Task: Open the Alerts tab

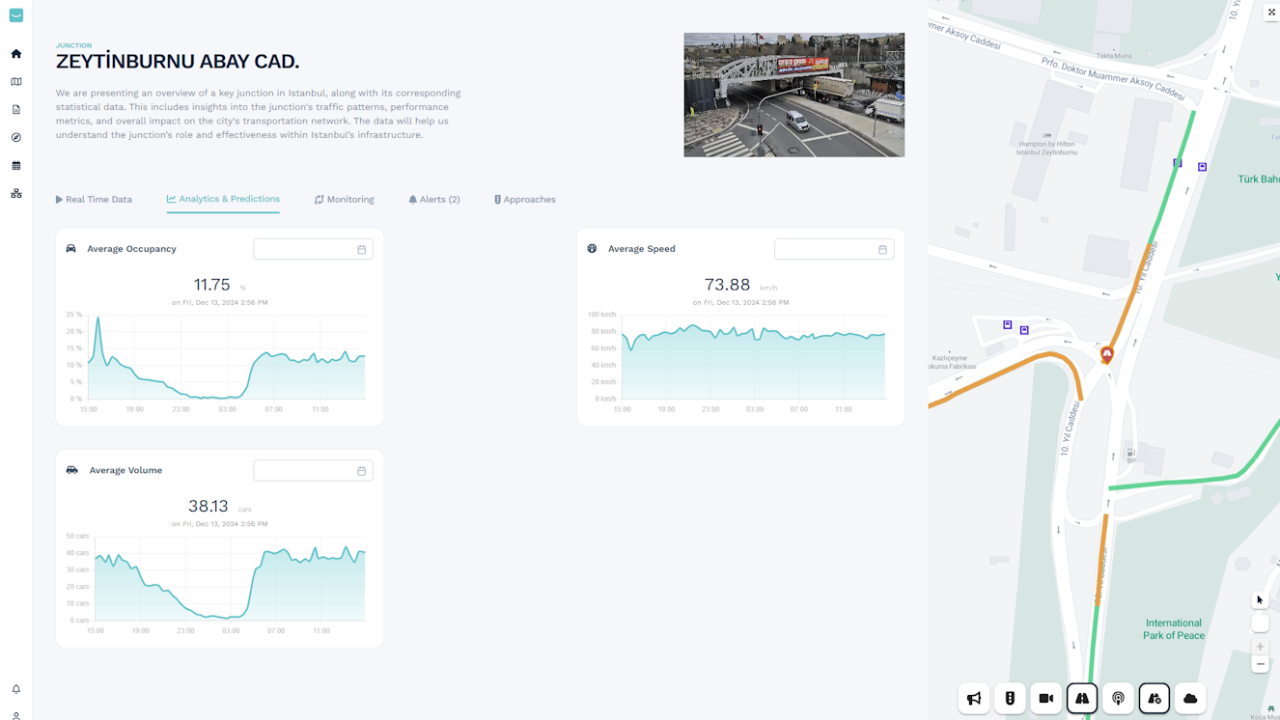Action: click(x=434, y=199)
